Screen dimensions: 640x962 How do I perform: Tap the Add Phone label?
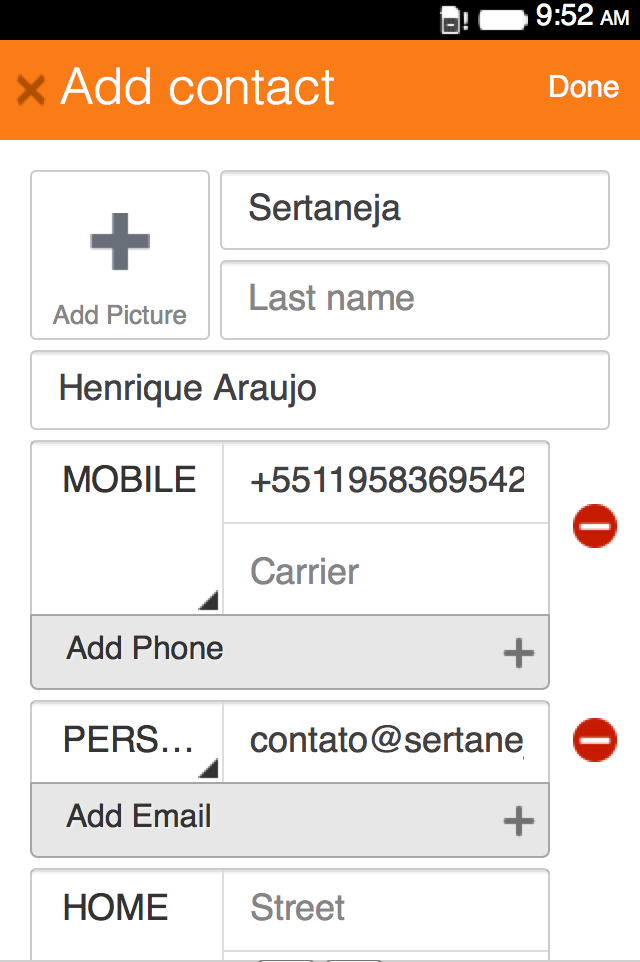(x=146, y=649)
